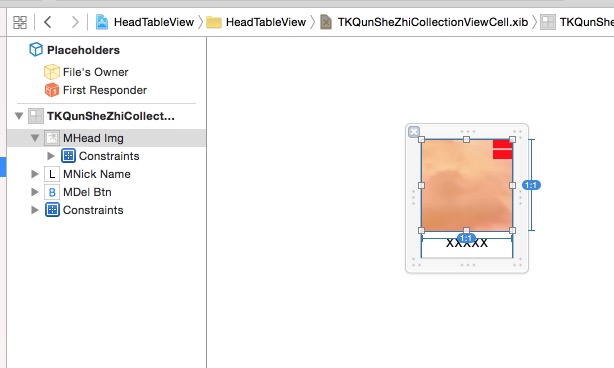The image size is (614, 368).
Task: Select Constraints row under MHead Img
Action: pos(106,156)
